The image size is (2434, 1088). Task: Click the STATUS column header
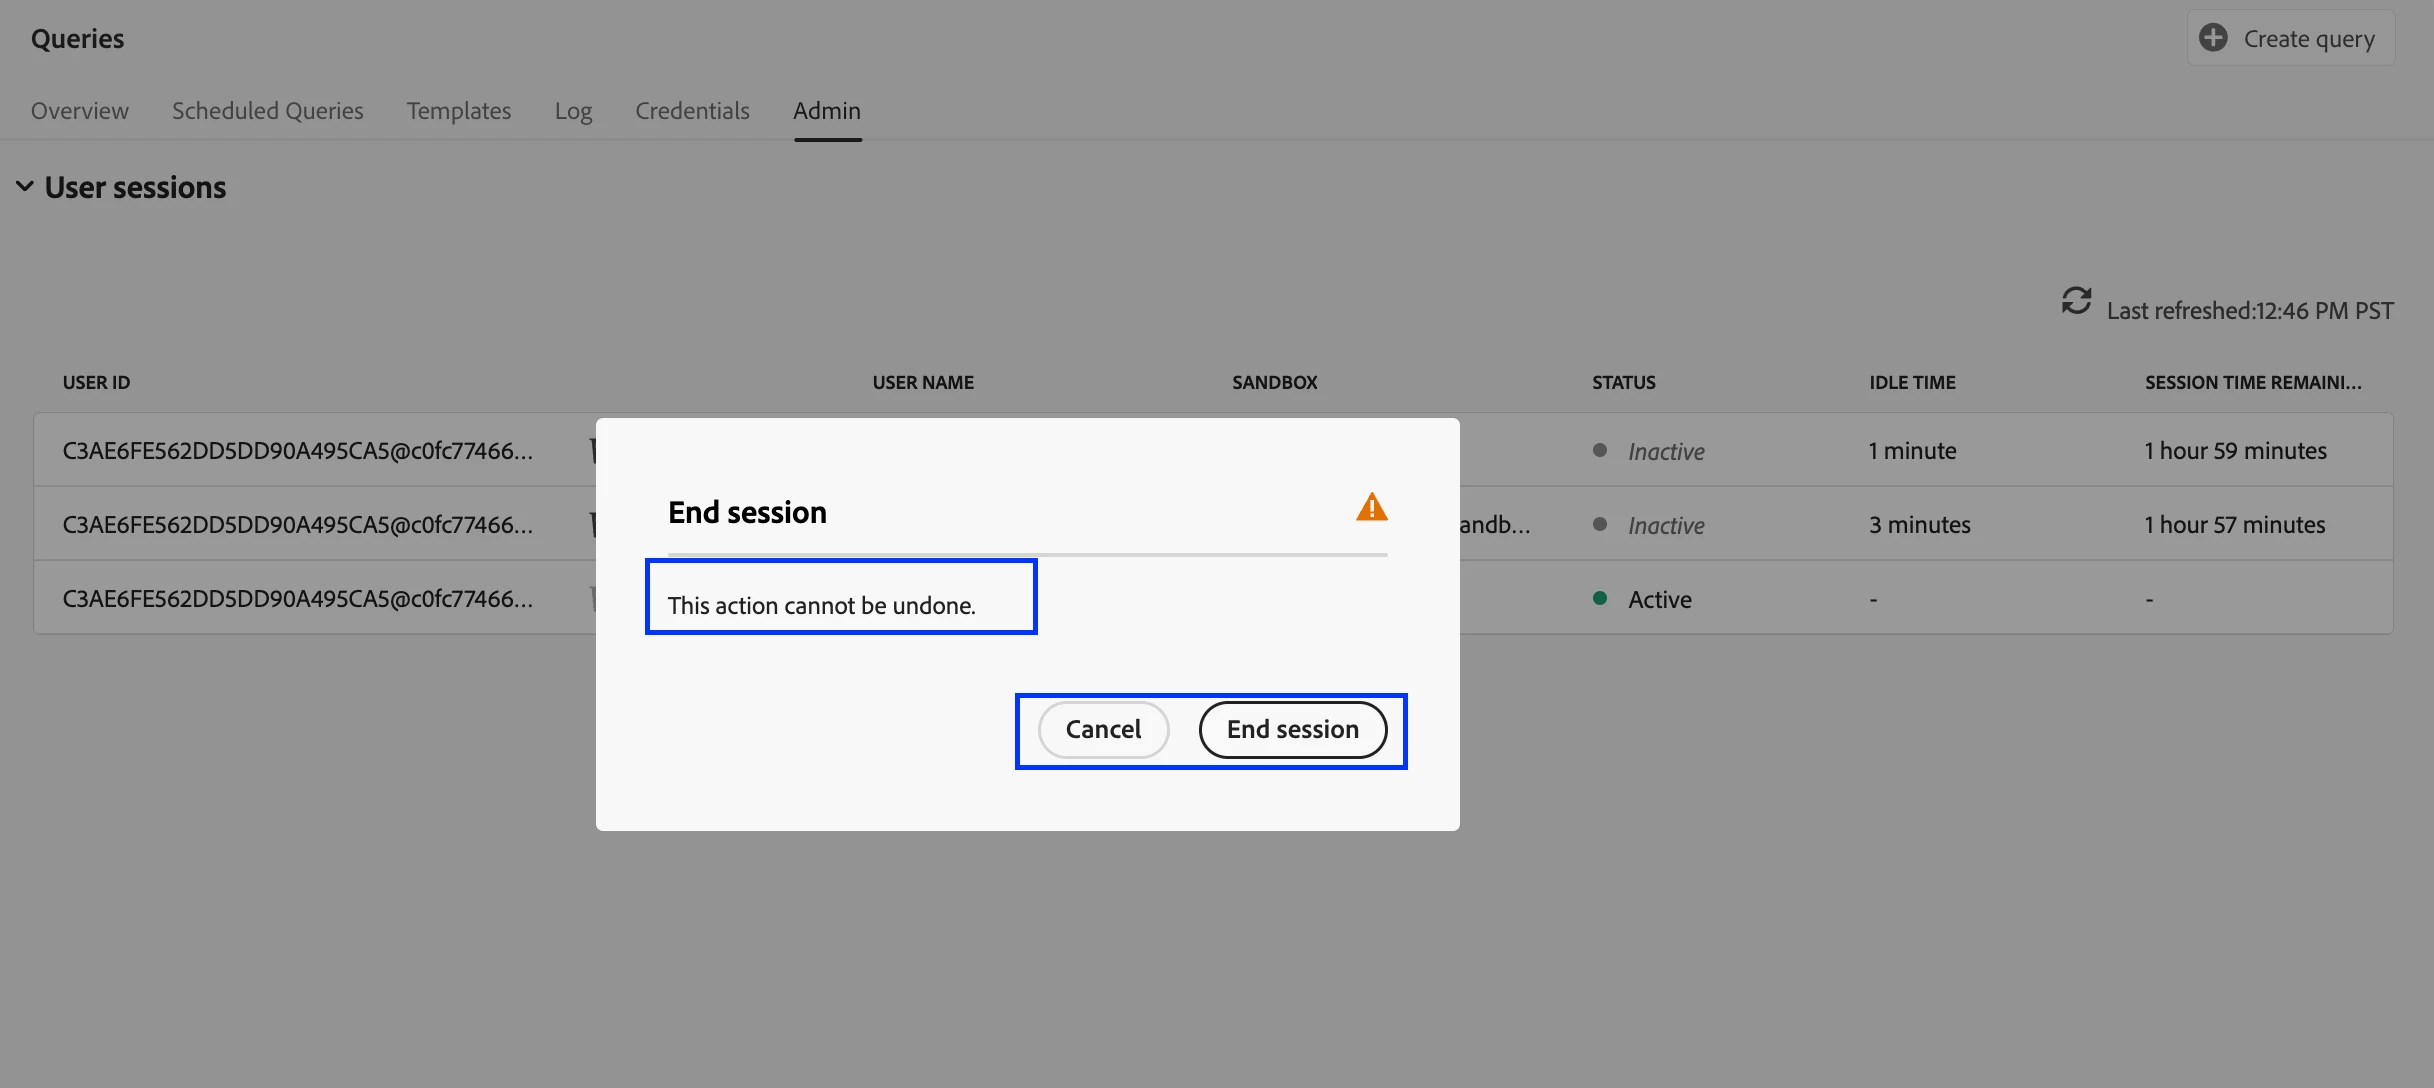pos(1623,382)
